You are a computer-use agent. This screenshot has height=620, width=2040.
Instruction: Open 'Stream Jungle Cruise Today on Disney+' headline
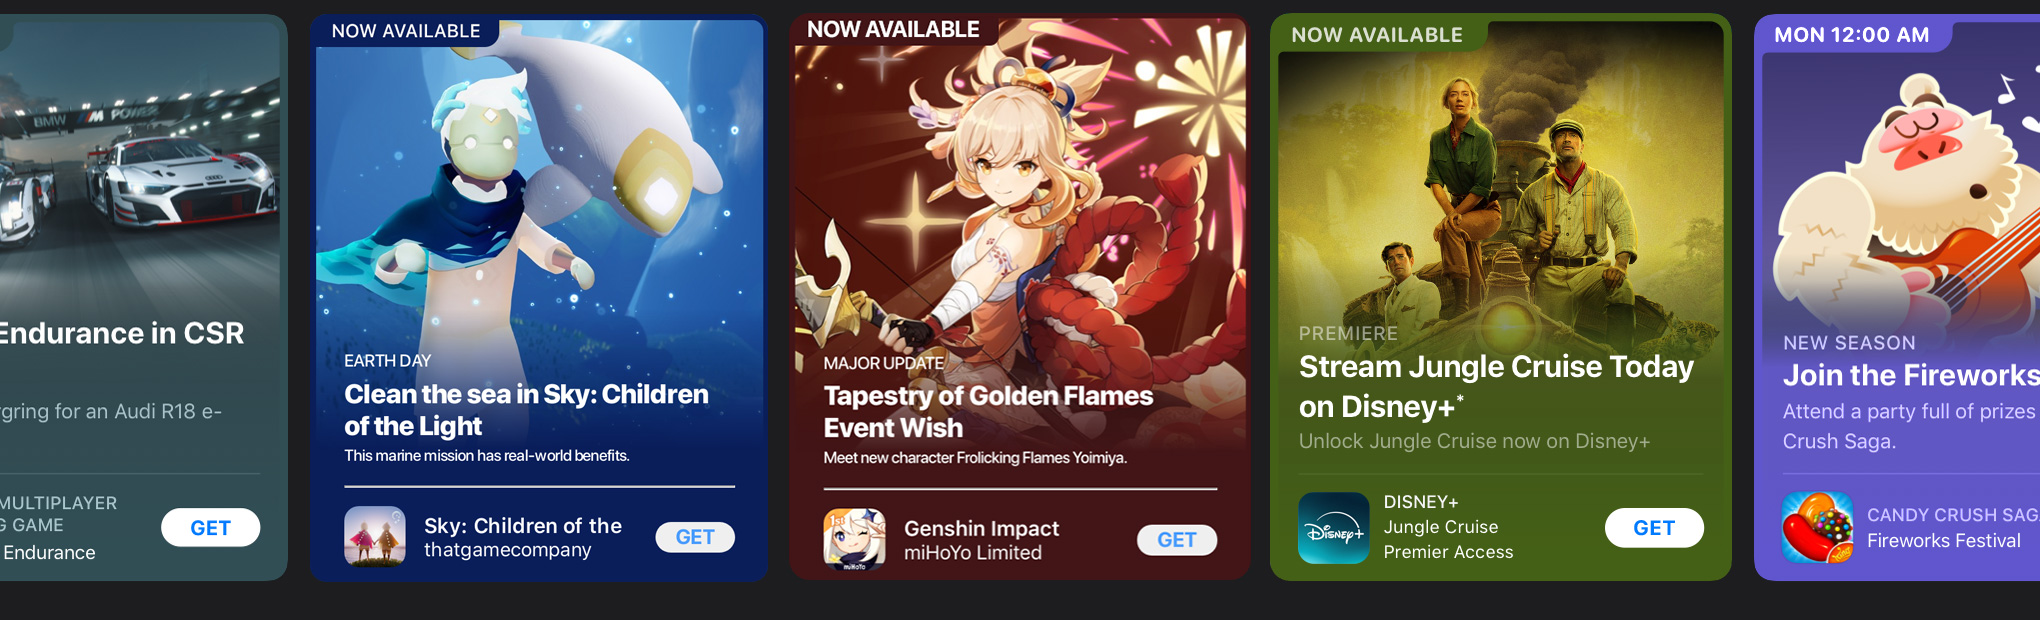(x=1496, y=386)
